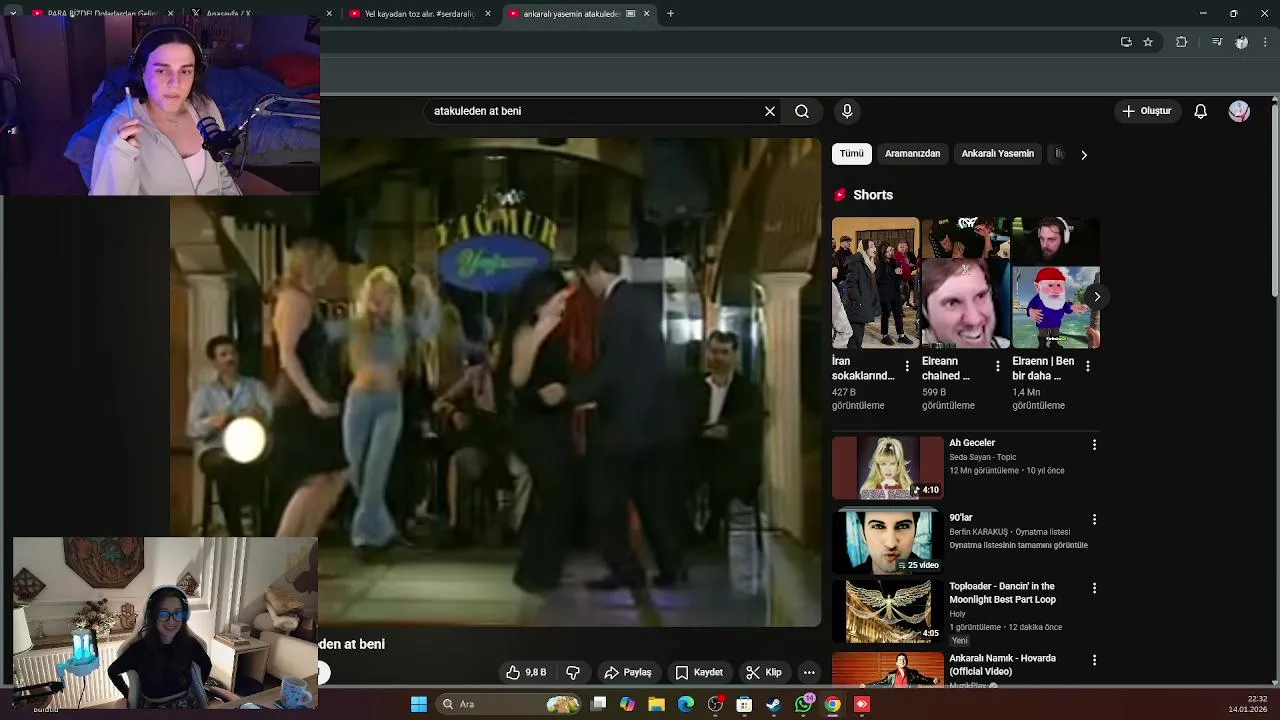
Task: Open options menu for Ah Geceler
Action: coord(1094,444)
